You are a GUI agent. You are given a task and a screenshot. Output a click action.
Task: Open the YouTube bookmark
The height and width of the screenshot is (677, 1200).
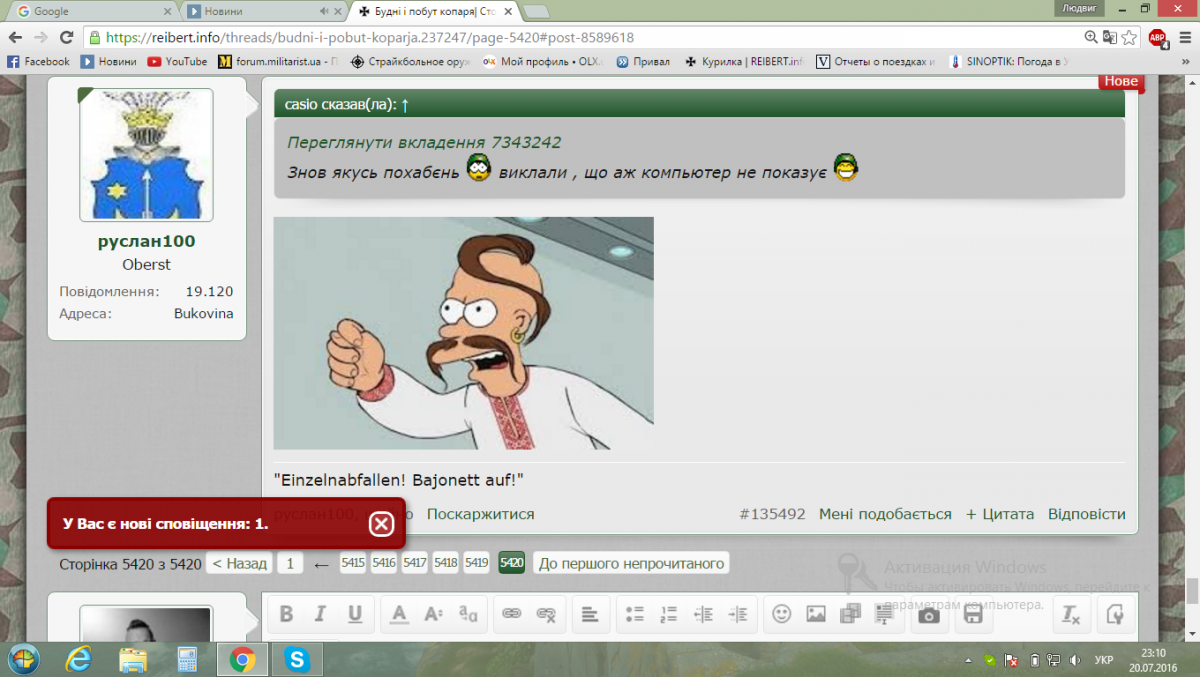177,61
